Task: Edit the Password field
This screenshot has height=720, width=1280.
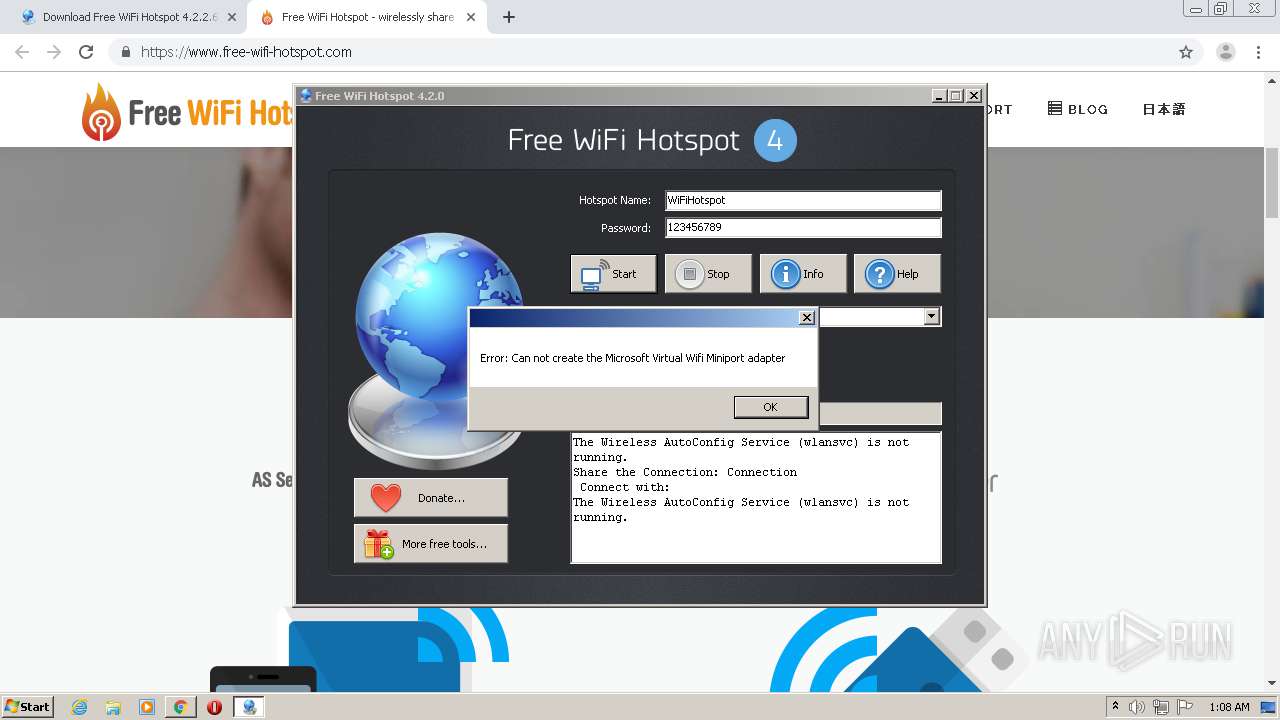Action: pyautogui.click(x=803, y=228)
